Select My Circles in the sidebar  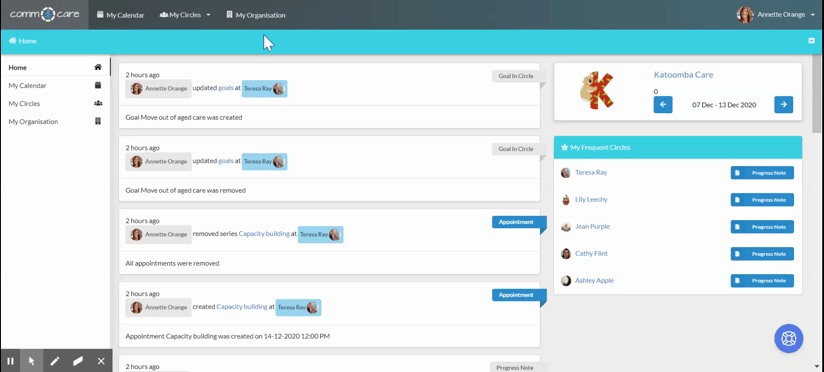point(55,104)
